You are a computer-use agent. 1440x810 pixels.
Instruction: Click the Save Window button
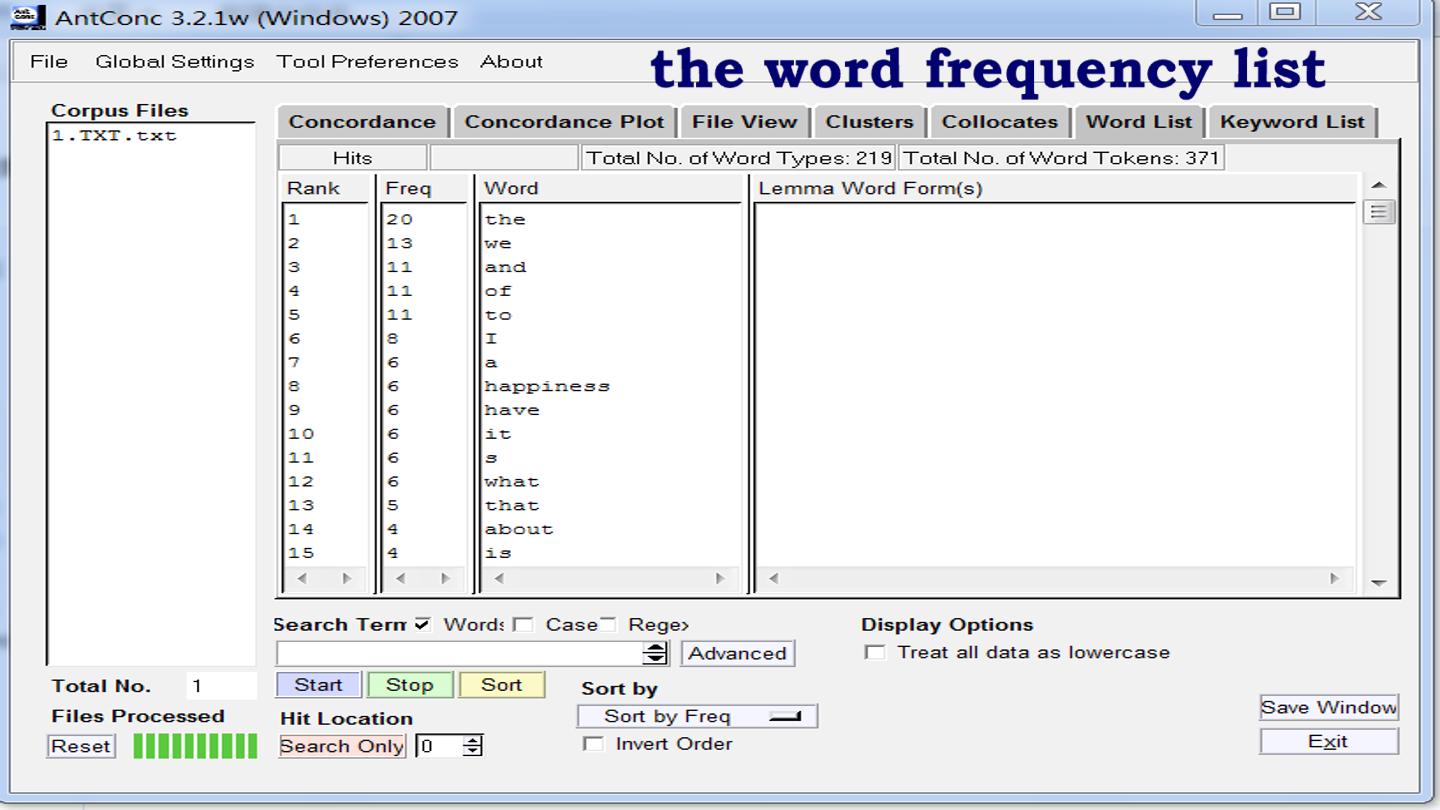pyautogui.click(x=1329, y=707)
